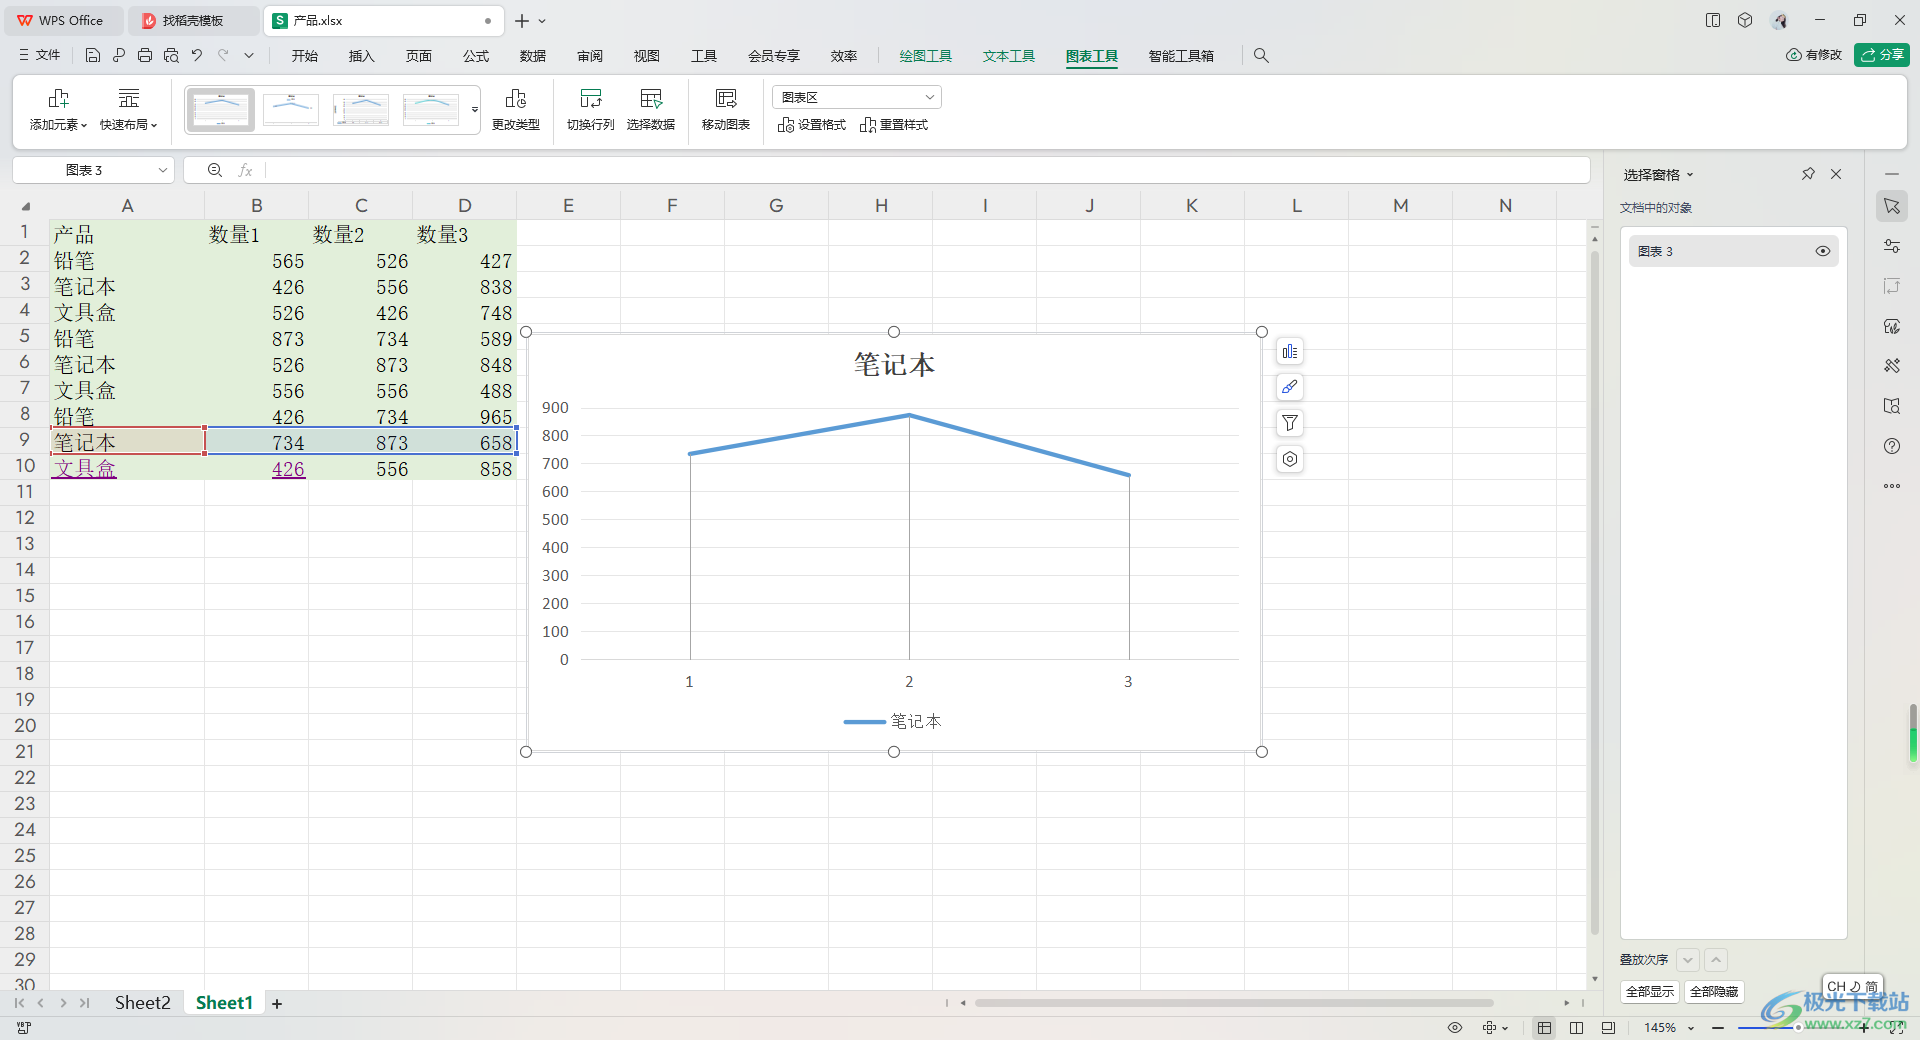Click the Undo arrow icon
This screenshot has width=1920, height=1040.
[x=197, y=56]
